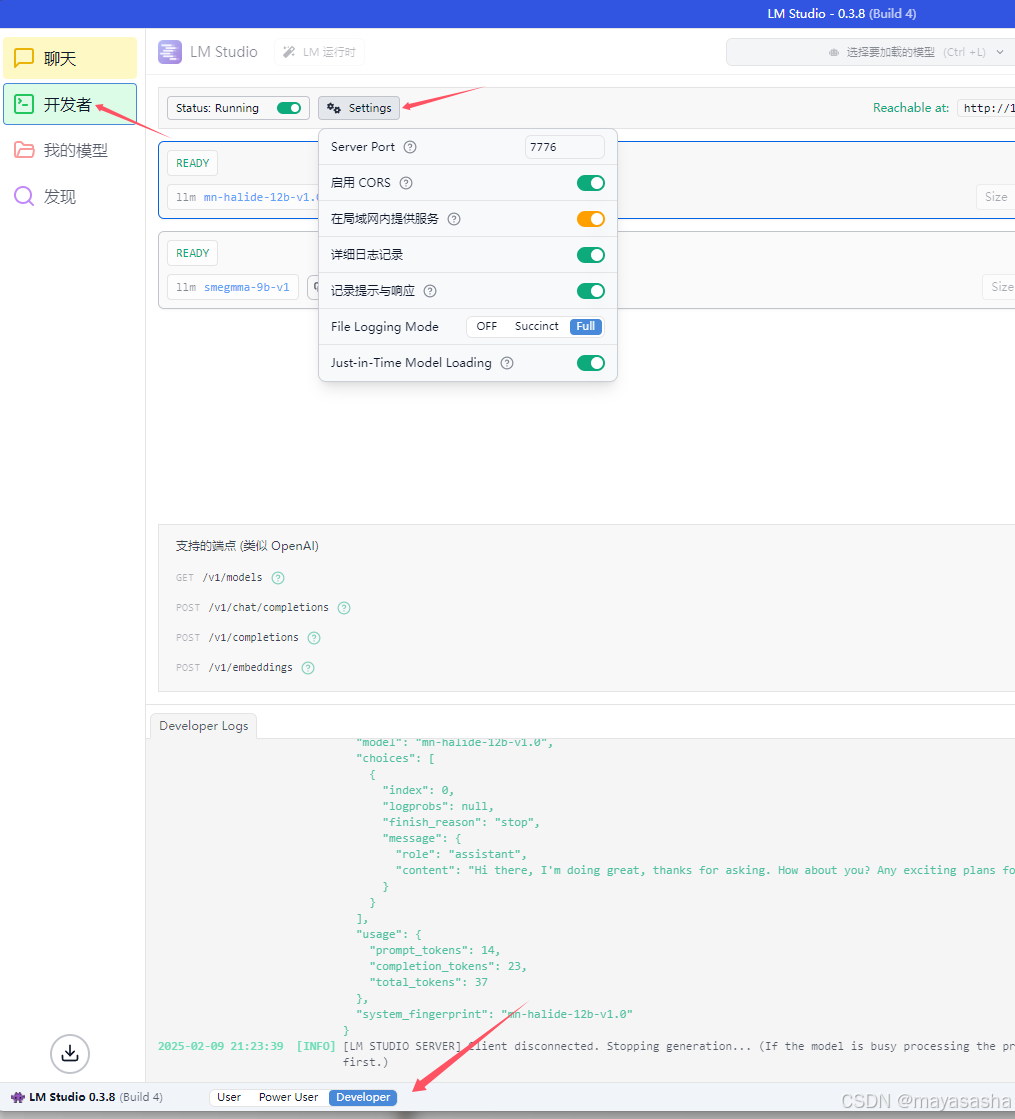Viewport: 1015px width, 1119px height.
Task: Toggle verbose logging (详细日志记录) switch
Action: 590,255
